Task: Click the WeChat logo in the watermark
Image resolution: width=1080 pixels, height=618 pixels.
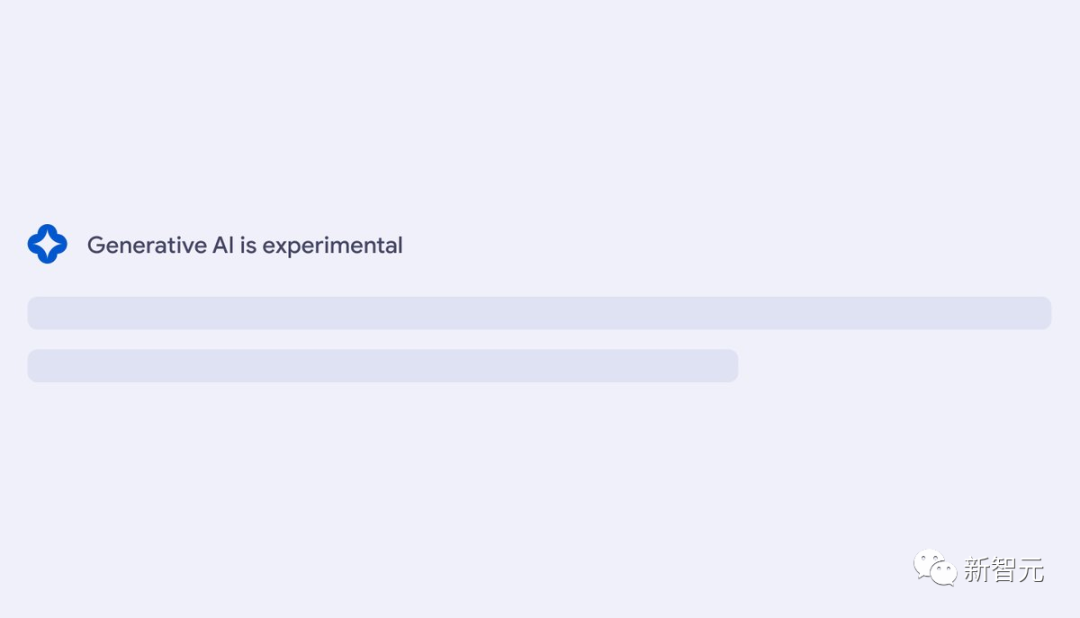Action: (x=934, y=569)
